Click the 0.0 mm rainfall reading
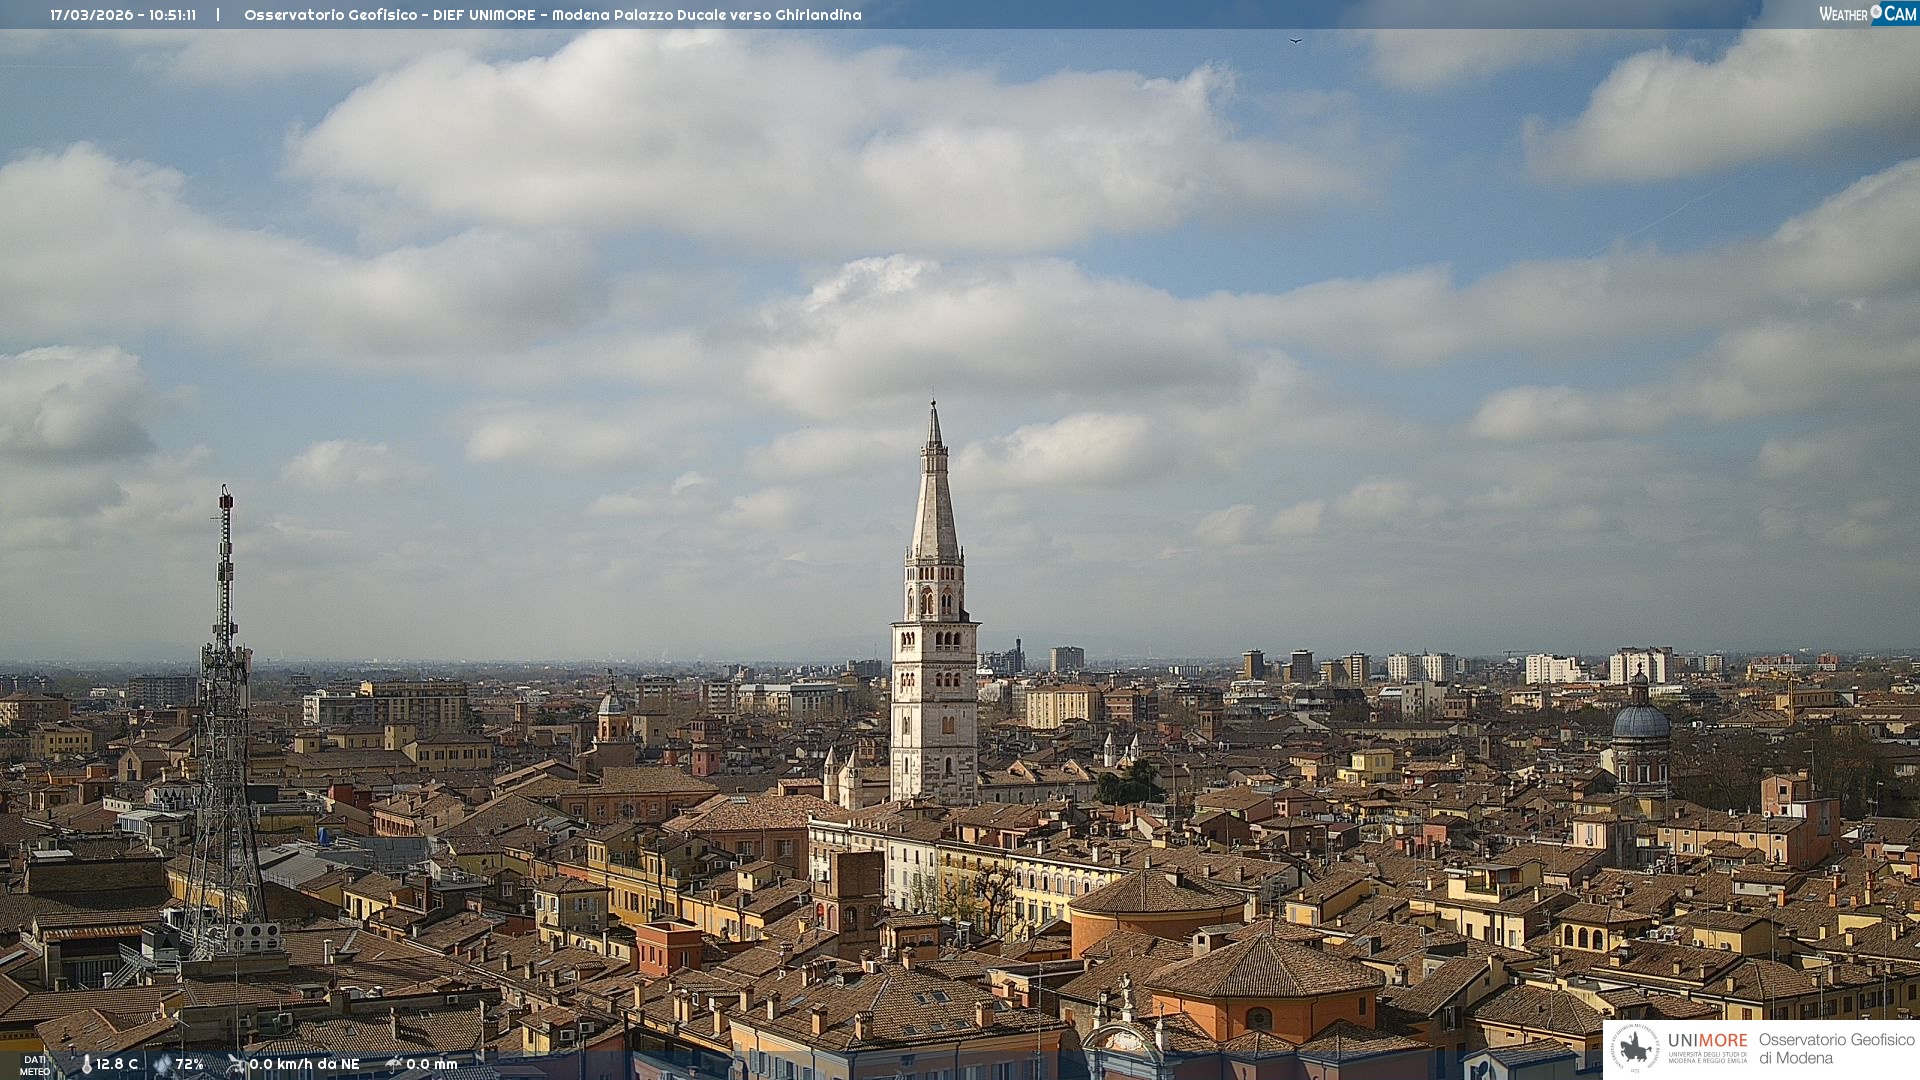Image resolution: width=1920 pixels, height=1080 pixels. pyautogui.click(x=431, y=1064)
